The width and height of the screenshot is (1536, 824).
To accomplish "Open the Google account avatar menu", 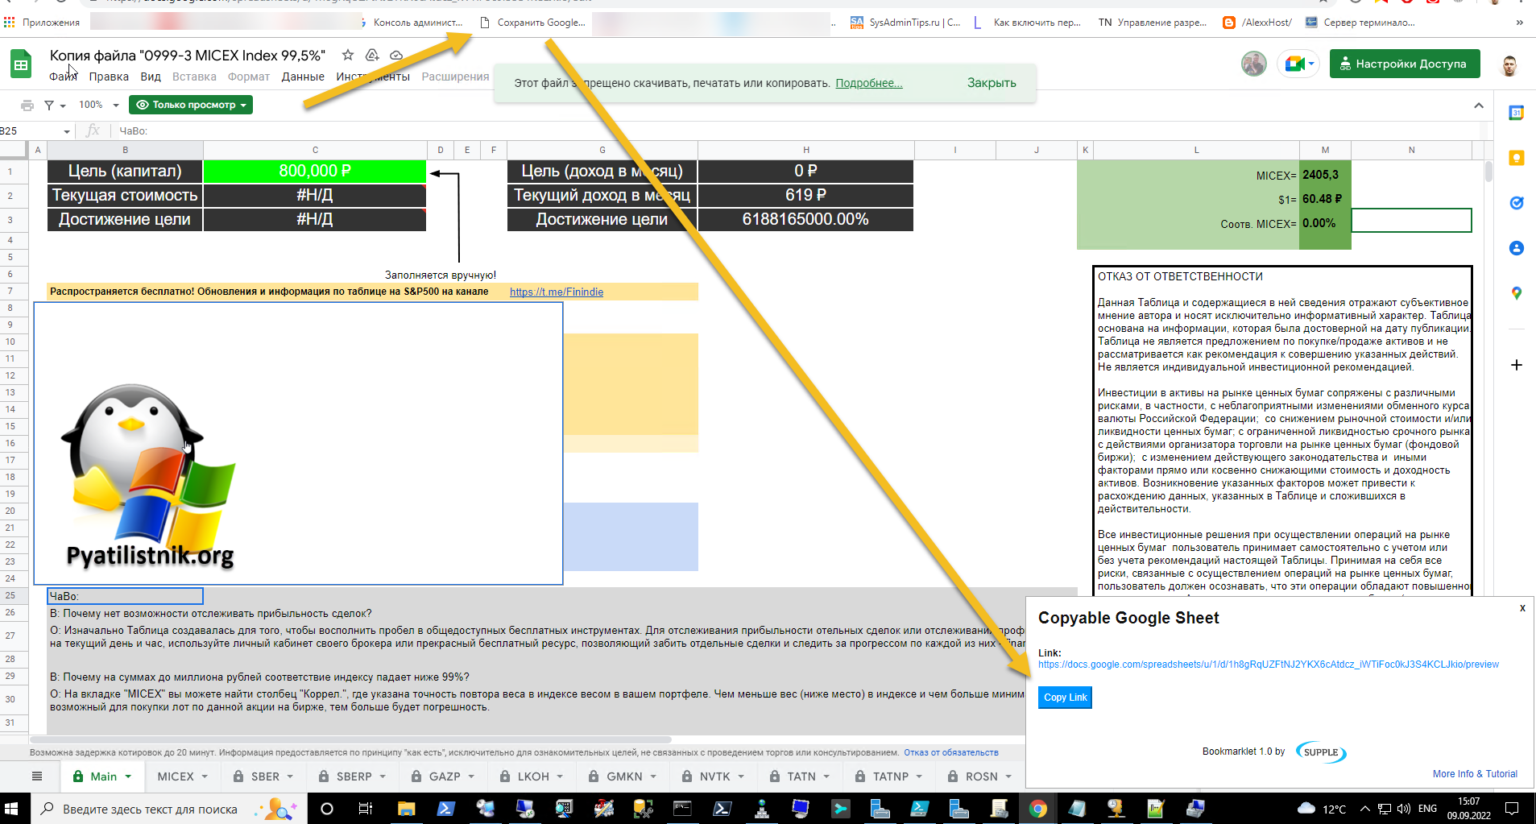I will point(1509,66).
